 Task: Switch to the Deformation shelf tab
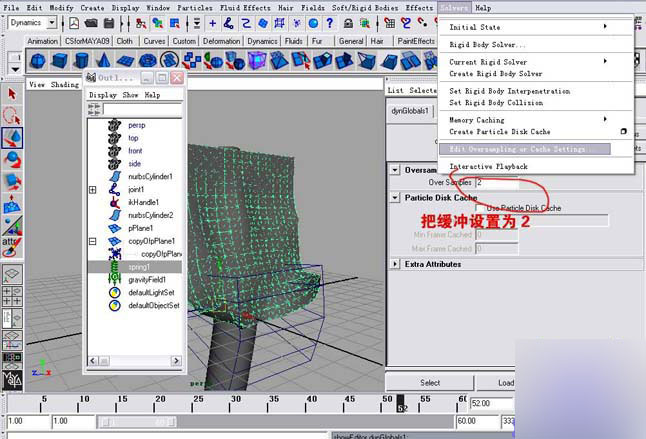[x=222, y=41]
